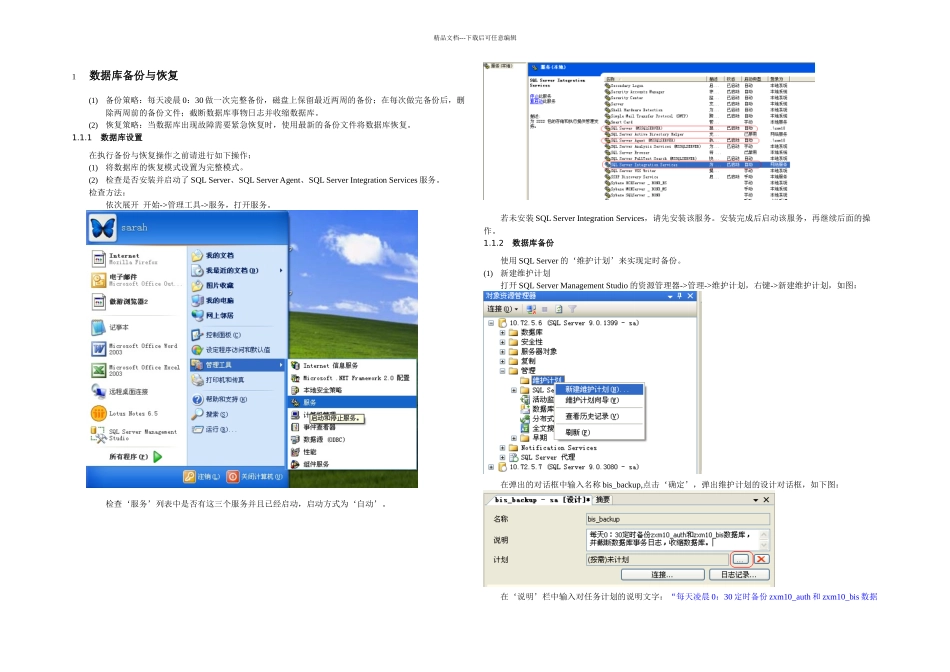Open 控制面板 control panel icon
Image resolution: width=950 pixels, height=672 pixels.
(197, 334)
